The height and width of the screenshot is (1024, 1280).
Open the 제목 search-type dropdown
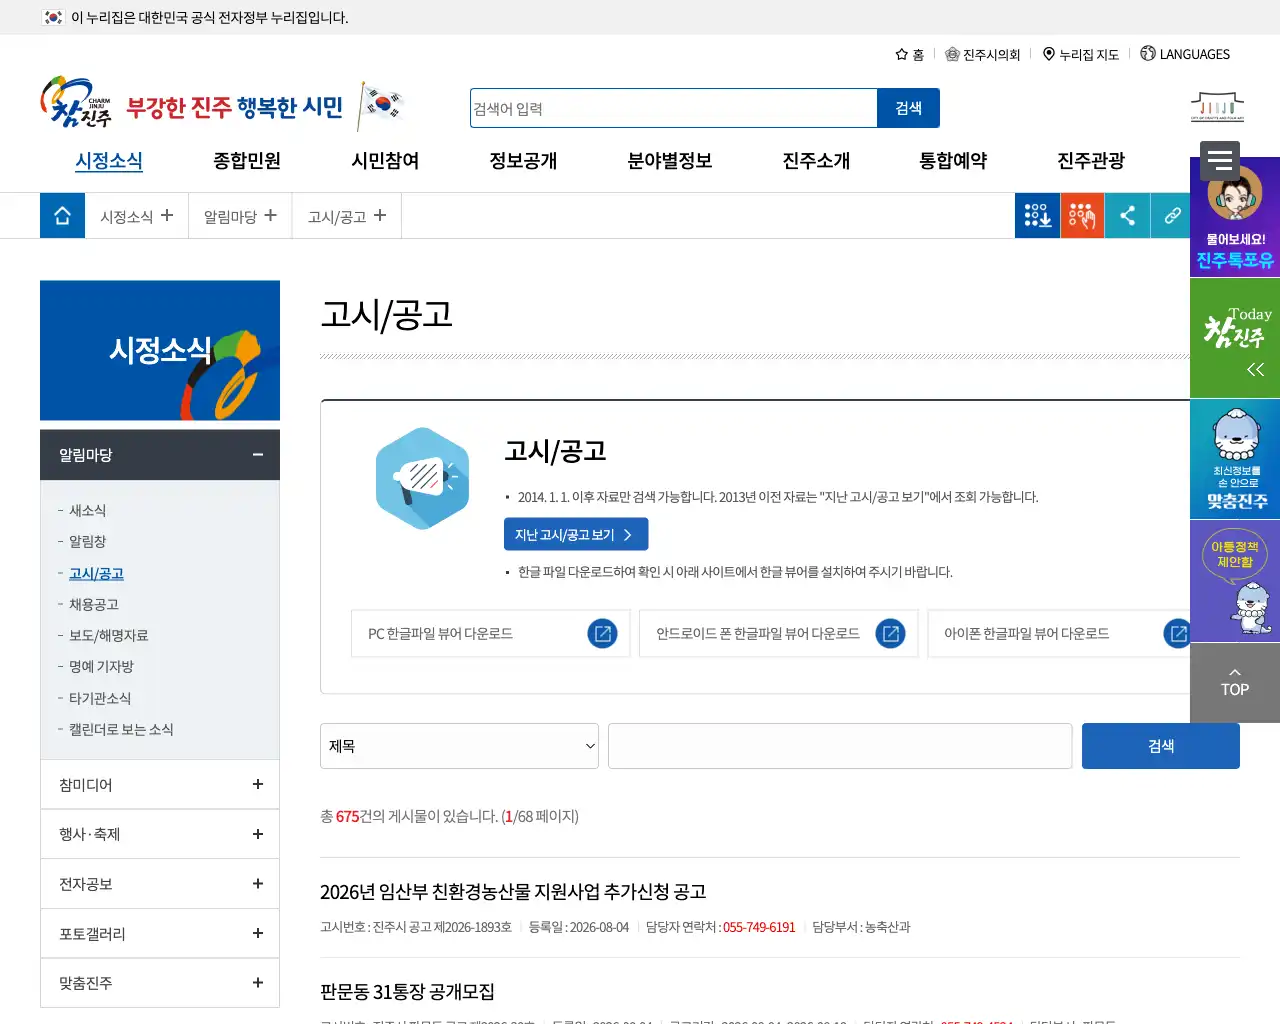click(x=459, y=746)
